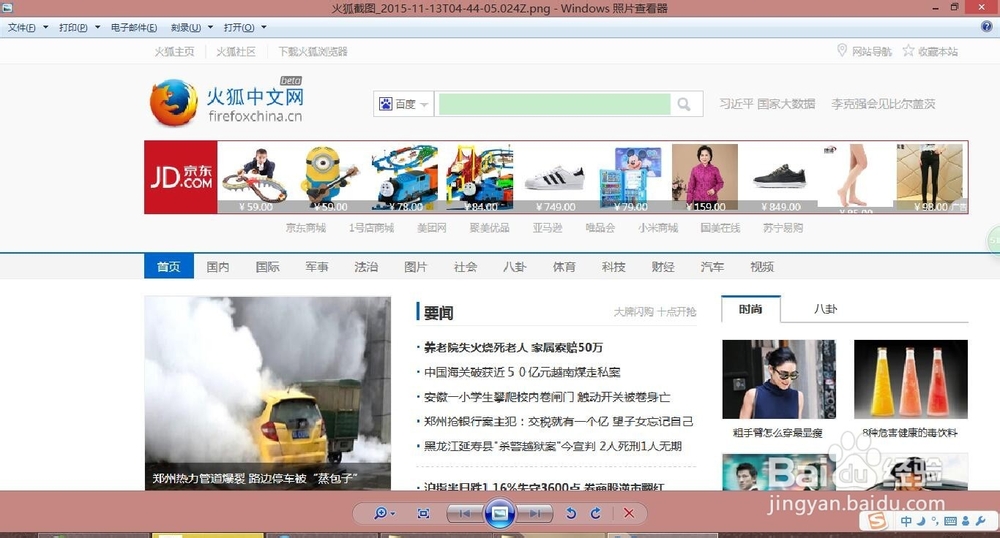1000x538 pixels.
Task: Click the 大牌闪购 十点开抢 link
Action: coord(654,312)
